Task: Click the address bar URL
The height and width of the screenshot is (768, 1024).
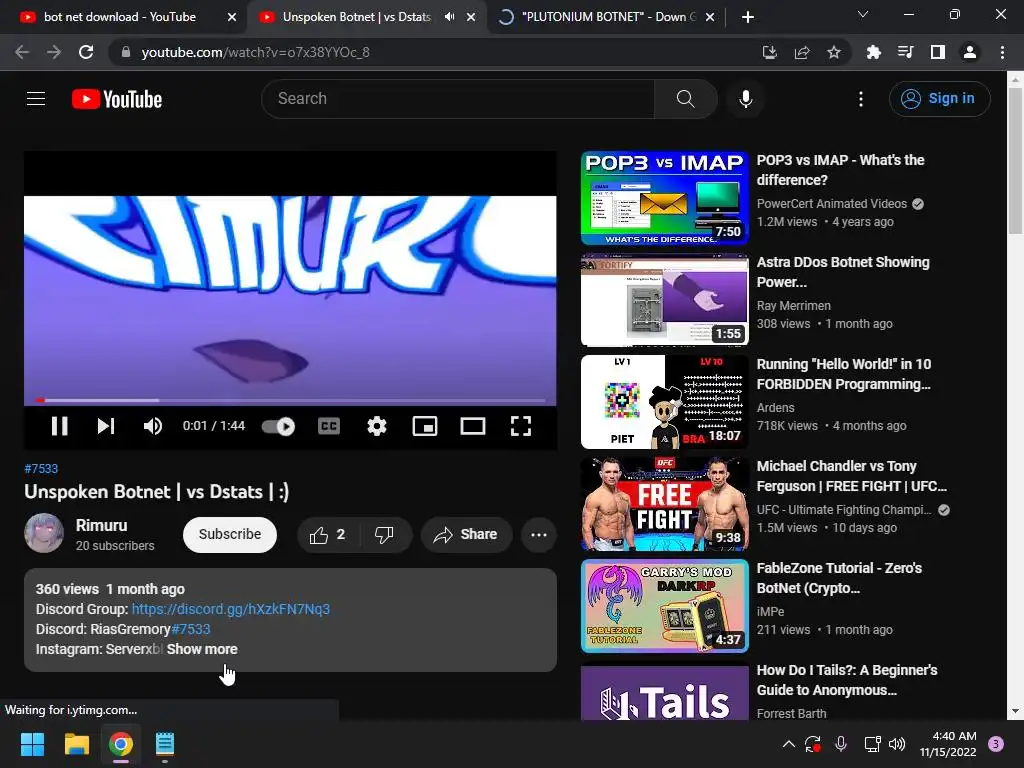Action: point(255,52)
